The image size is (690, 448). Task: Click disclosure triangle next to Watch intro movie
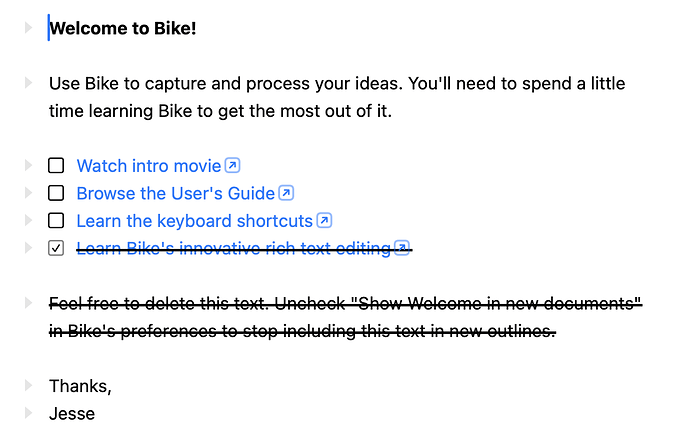(29, 165)
